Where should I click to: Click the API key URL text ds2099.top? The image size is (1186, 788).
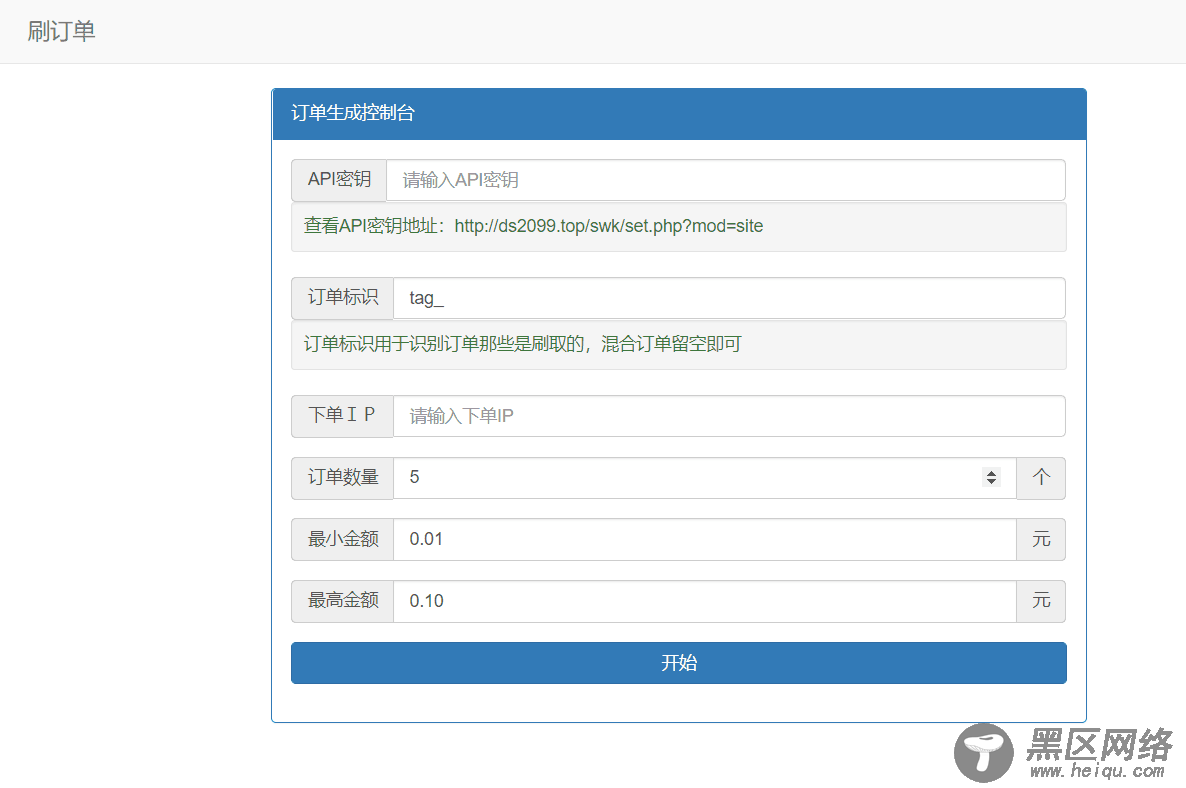(x=609, y=226)
